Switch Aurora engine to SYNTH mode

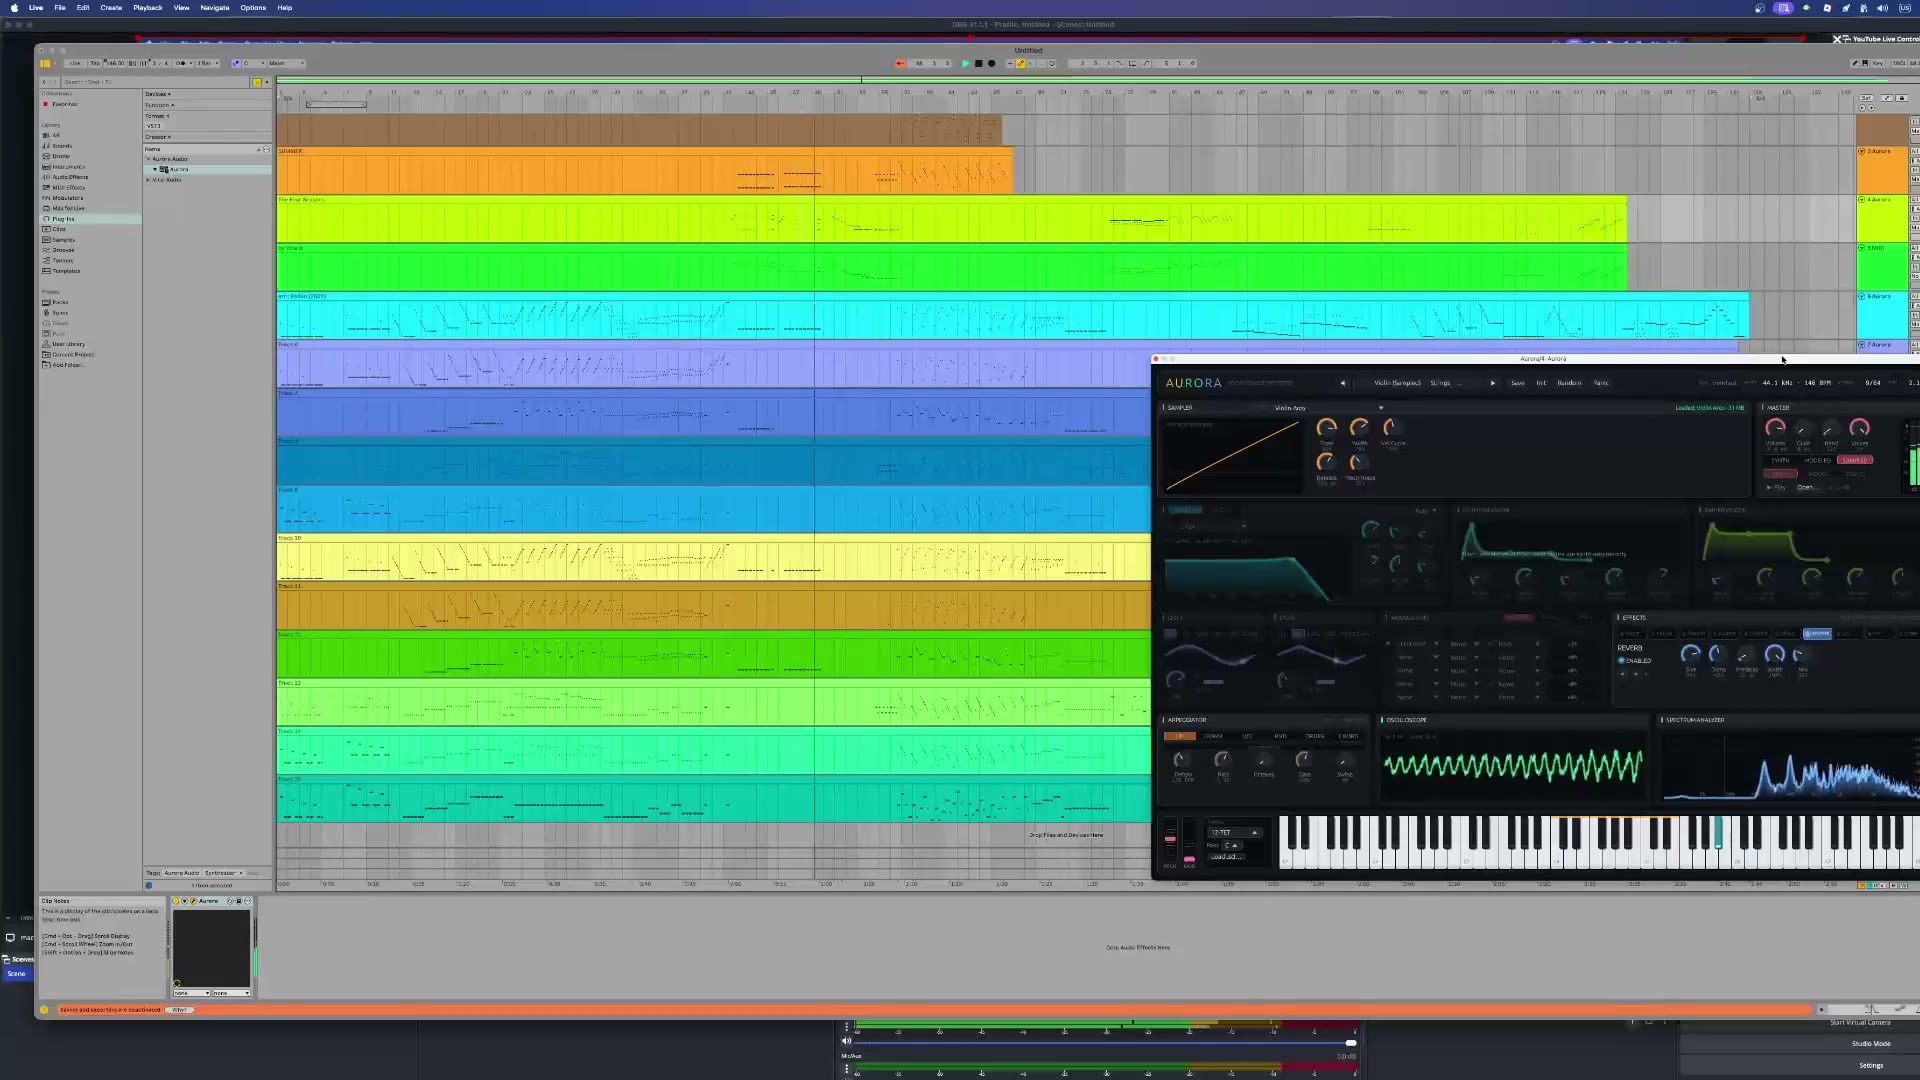click(x=1780, y=460)
